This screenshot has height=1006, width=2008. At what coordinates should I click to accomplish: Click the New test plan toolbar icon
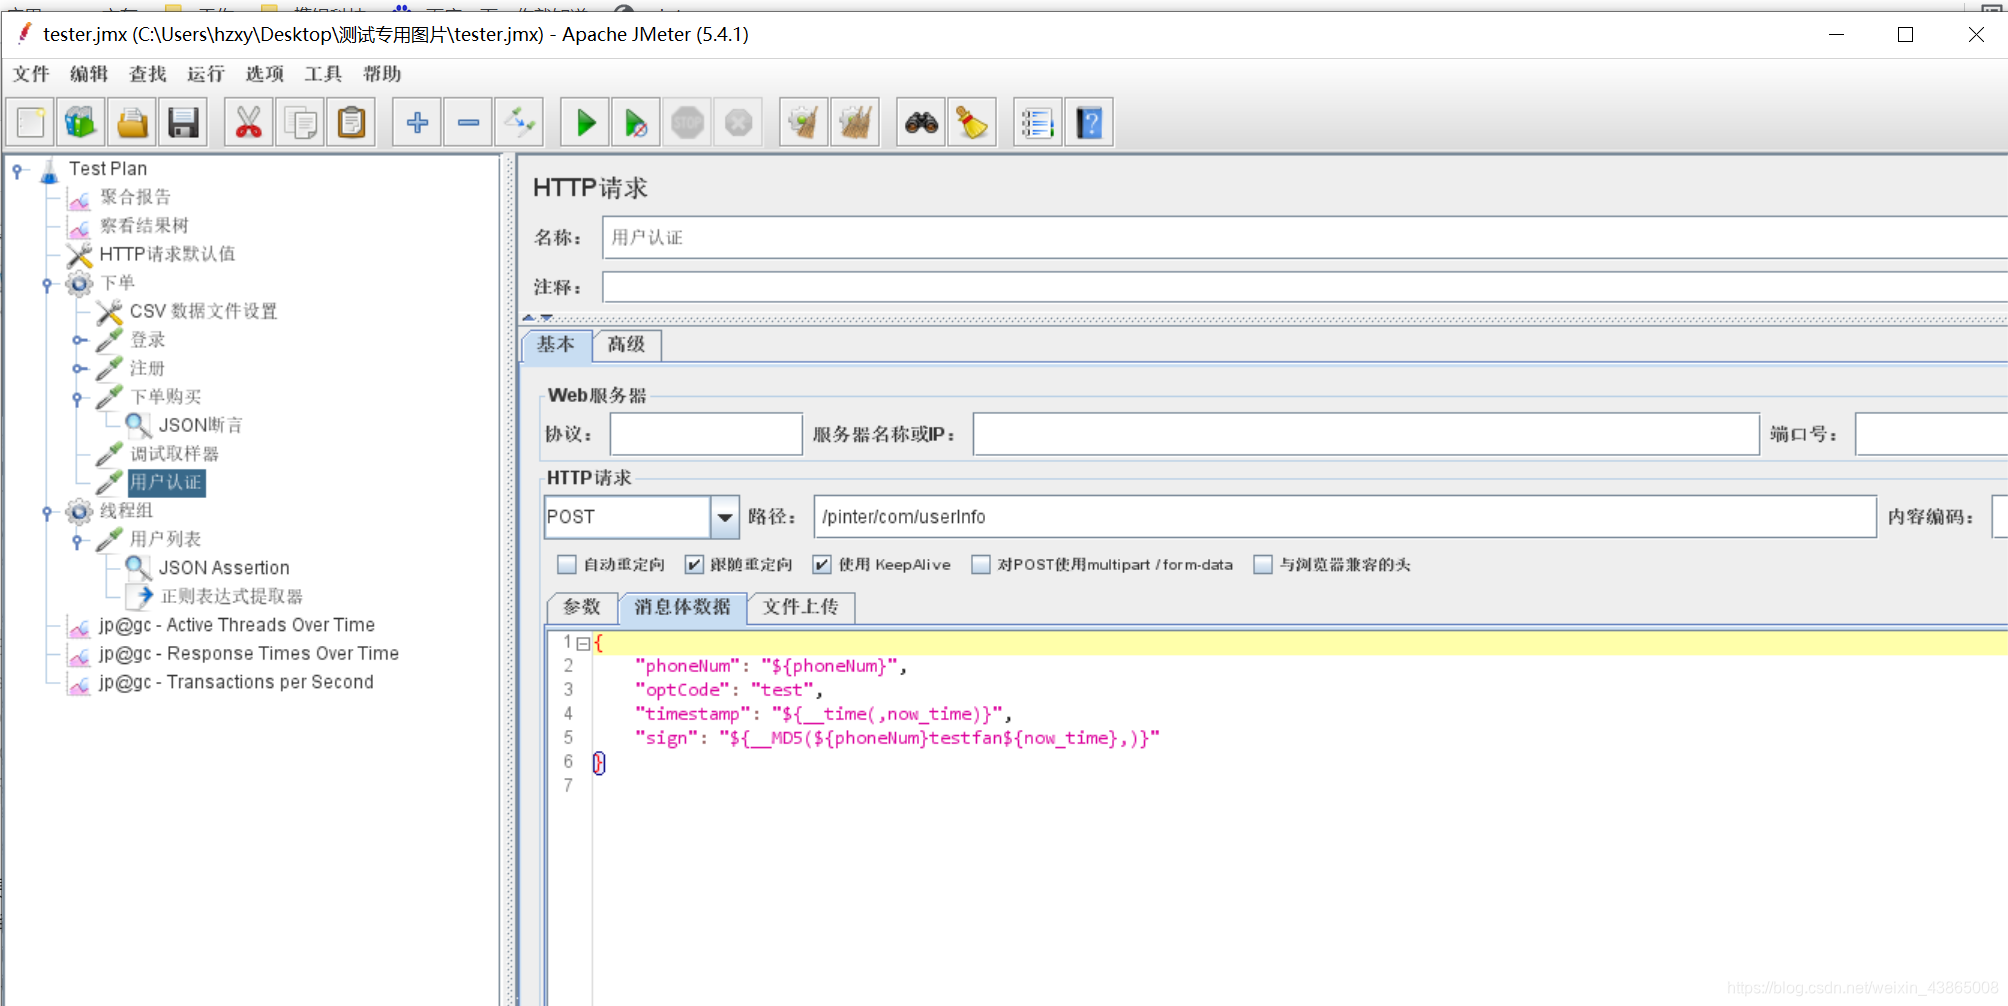click(x=31, y=123)
